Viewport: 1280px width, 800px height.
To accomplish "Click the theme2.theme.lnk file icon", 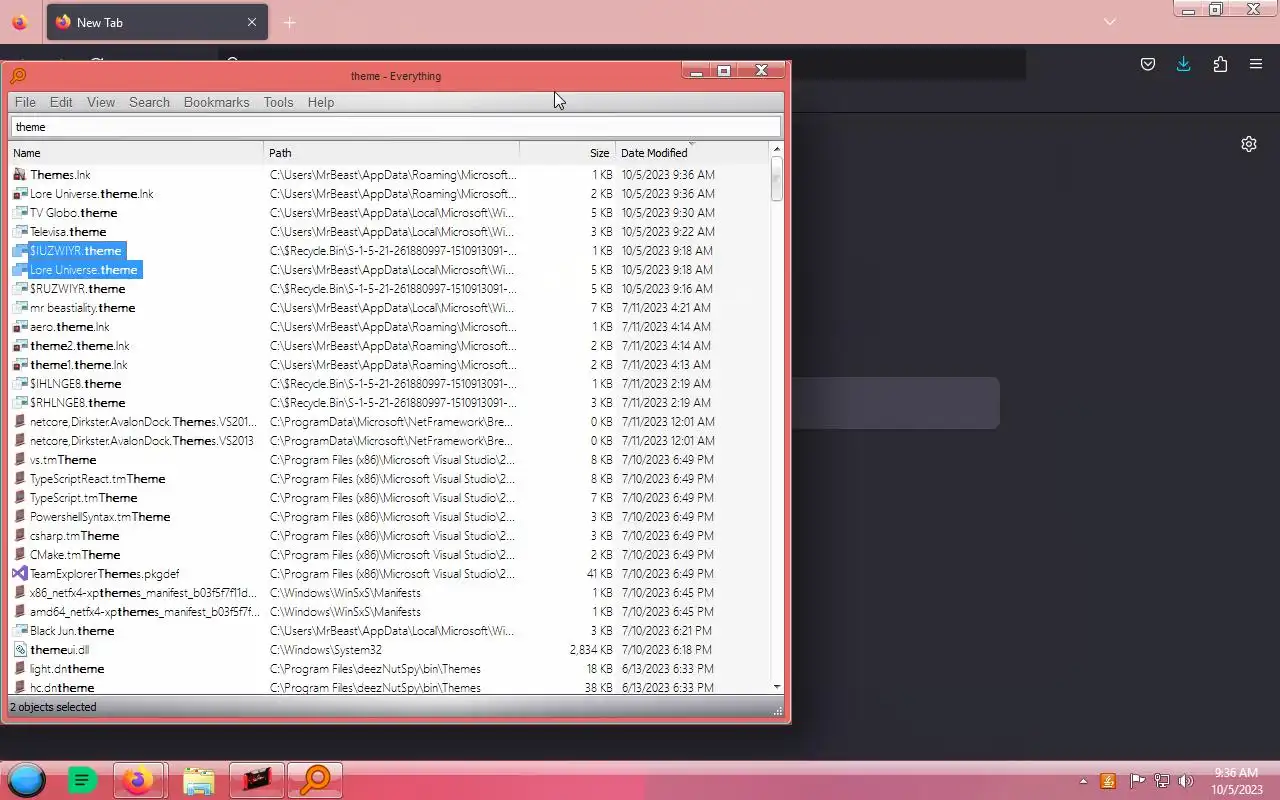I will point(20,346).
